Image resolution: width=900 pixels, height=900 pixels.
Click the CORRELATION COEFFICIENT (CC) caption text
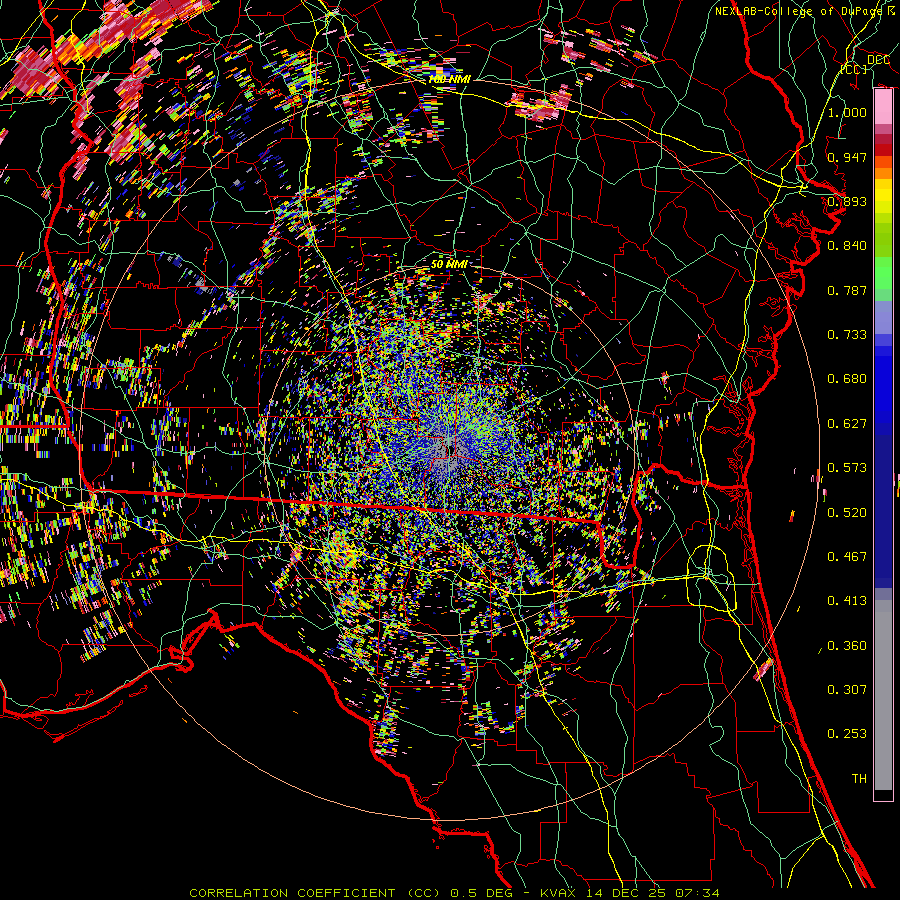coord(314,893)
